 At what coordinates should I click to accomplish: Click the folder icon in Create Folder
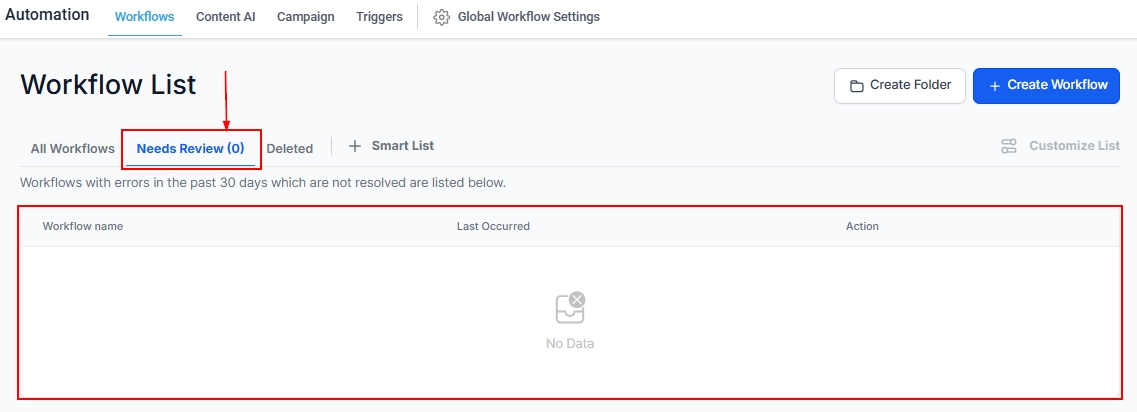[x=857, y=86]
